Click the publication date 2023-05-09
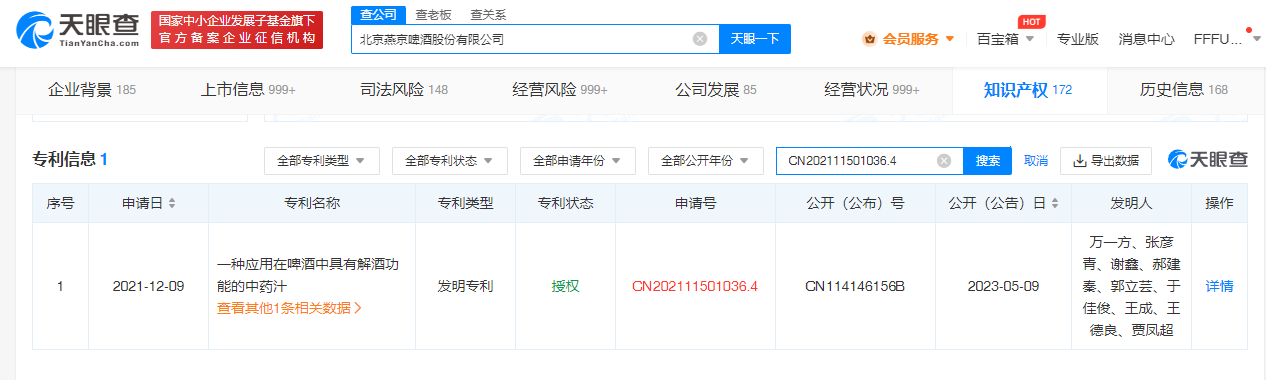1266x380 pixels. pos(1003,286)
